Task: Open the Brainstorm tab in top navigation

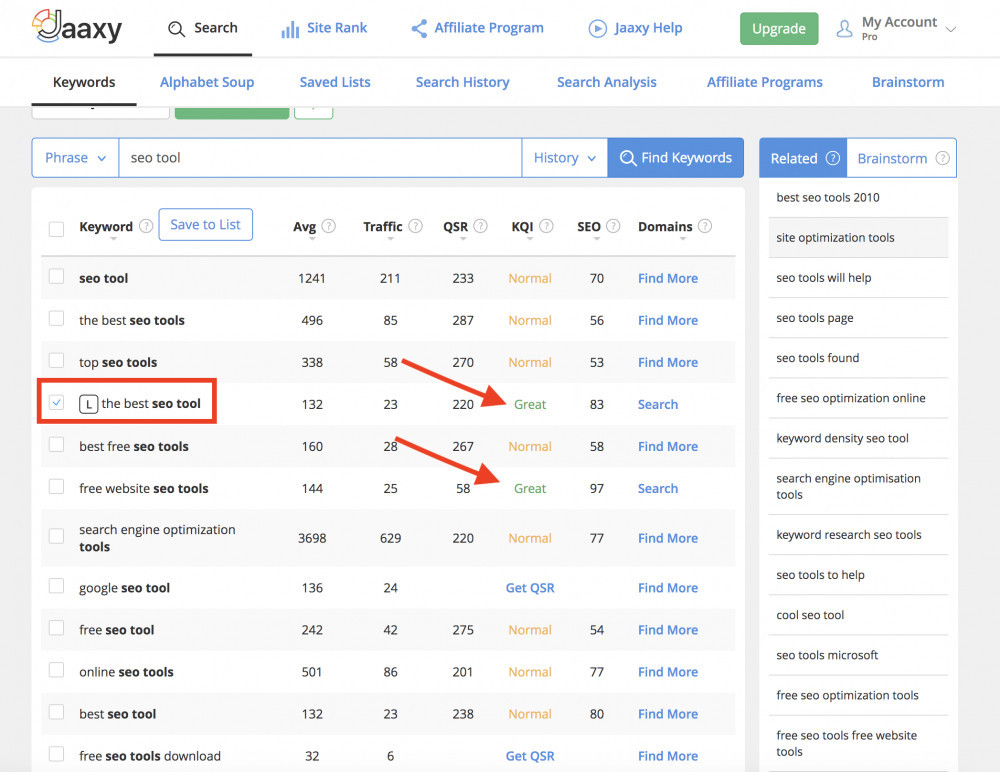Action: click(908, 82)
